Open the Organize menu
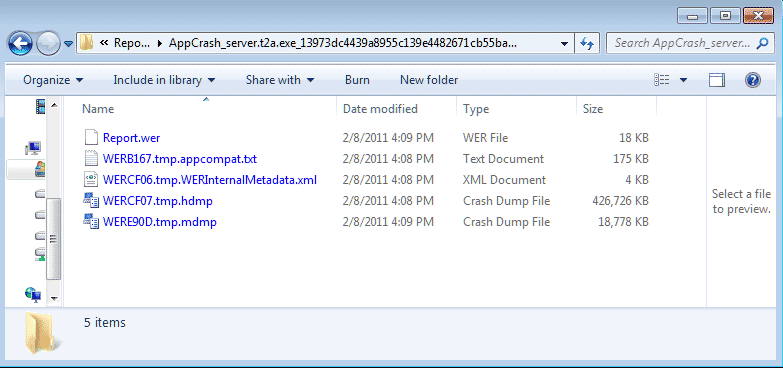 tap(53, 80)
